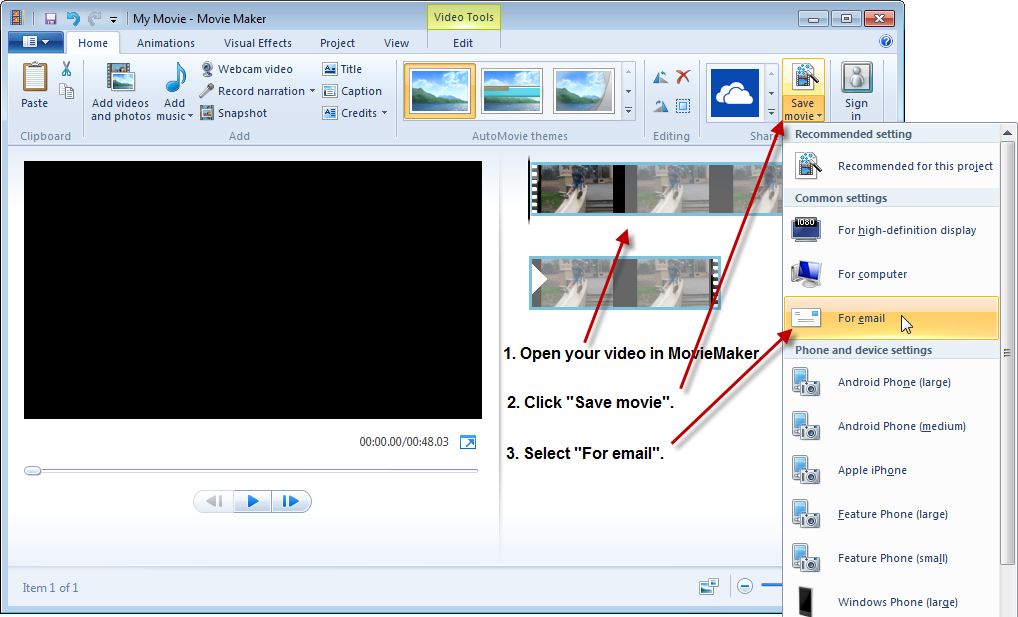1018x617 pixels.
Task: Click the Save project floppy icon
Action: coord(50,19)
